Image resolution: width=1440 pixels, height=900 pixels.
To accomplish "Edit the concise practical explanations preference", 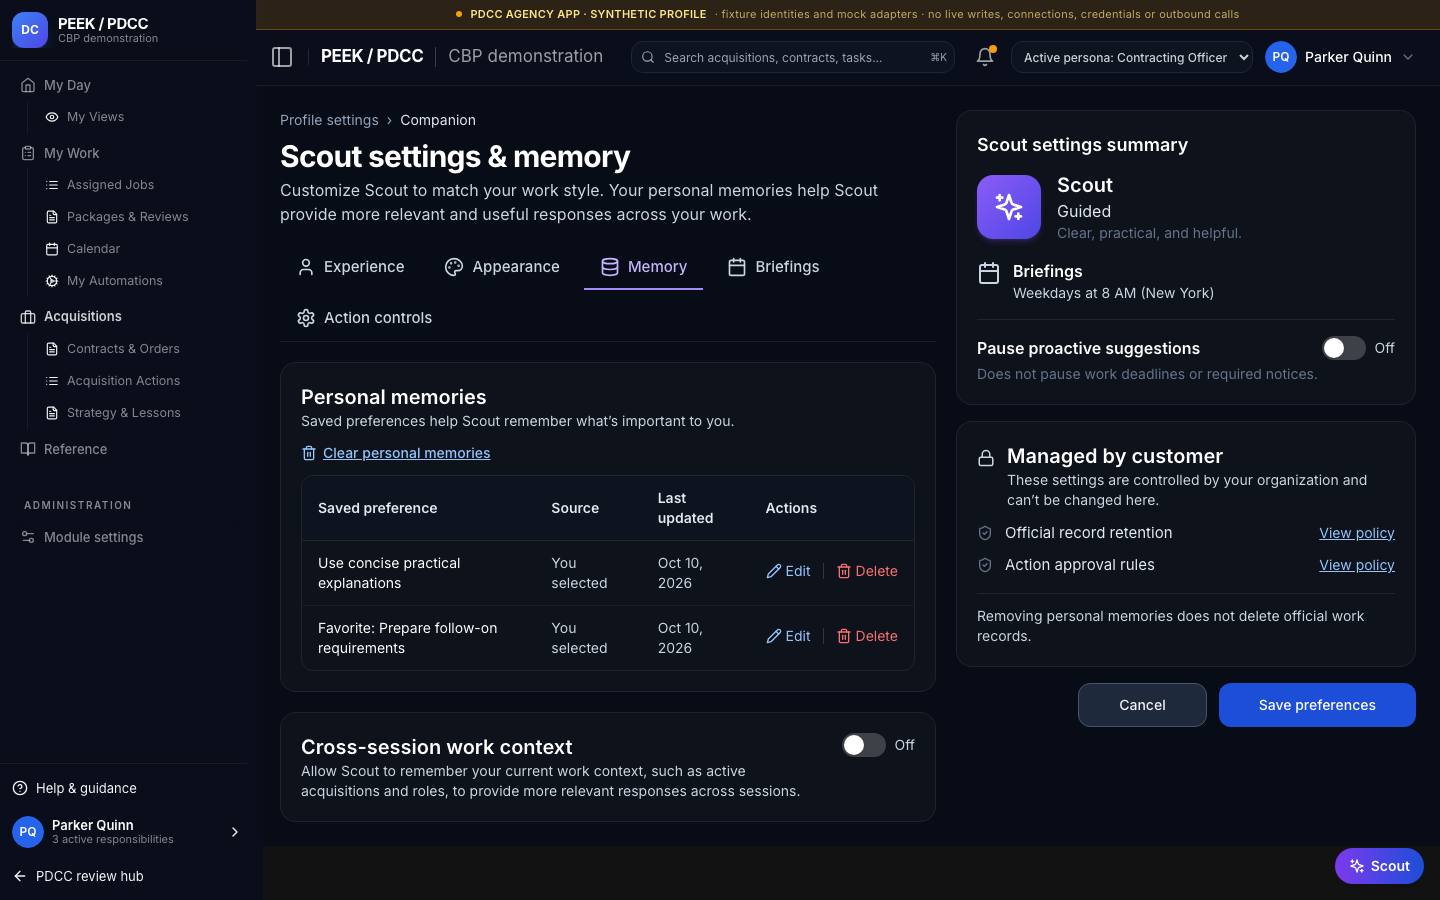I will [x=788, y=571].
